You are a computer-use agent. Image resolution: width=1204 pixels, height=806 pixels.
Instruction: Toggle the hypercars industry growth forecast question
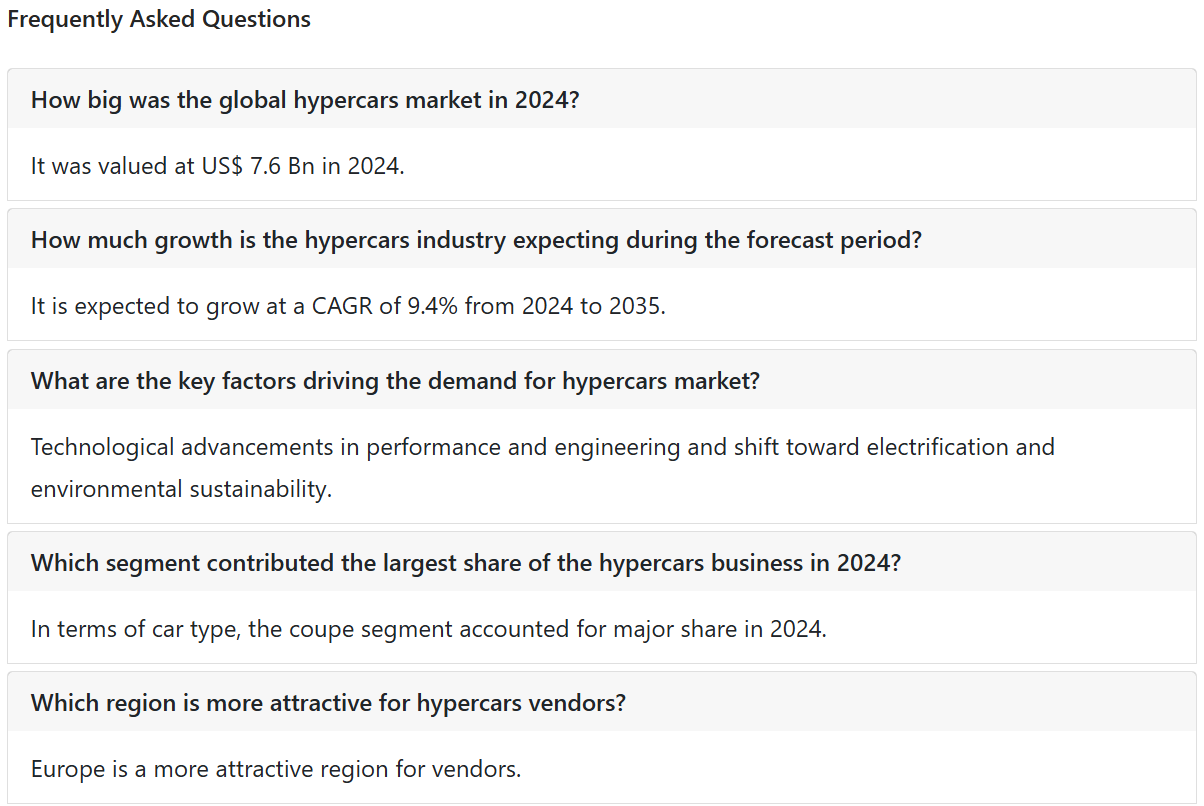pos(602,239)
